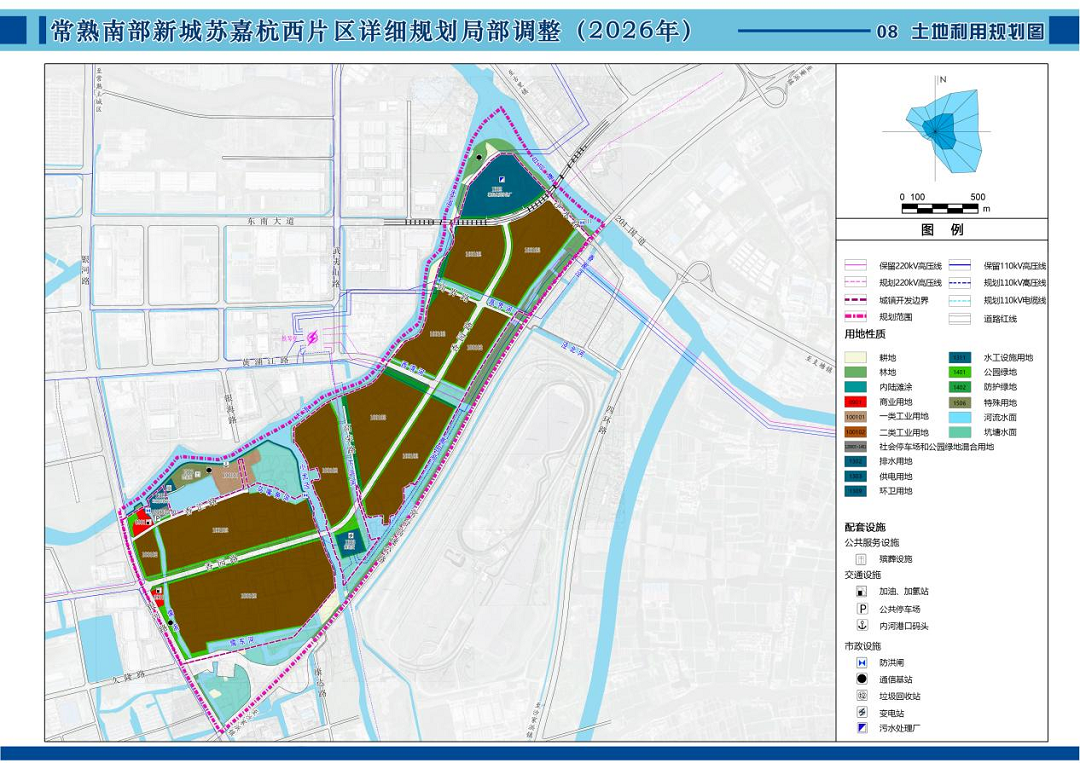Image resolution: width=1080 pixels, height=763 pixels.
Task: Select the 防洪闸 legend icon
Action: 859,662
